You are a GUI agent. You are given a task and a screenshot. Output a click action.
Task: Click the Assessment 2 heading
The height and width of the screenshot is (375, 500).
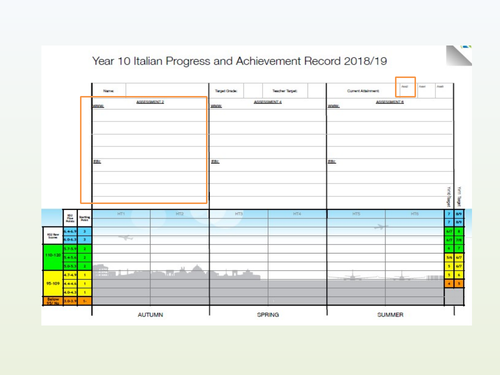[150, 102]
